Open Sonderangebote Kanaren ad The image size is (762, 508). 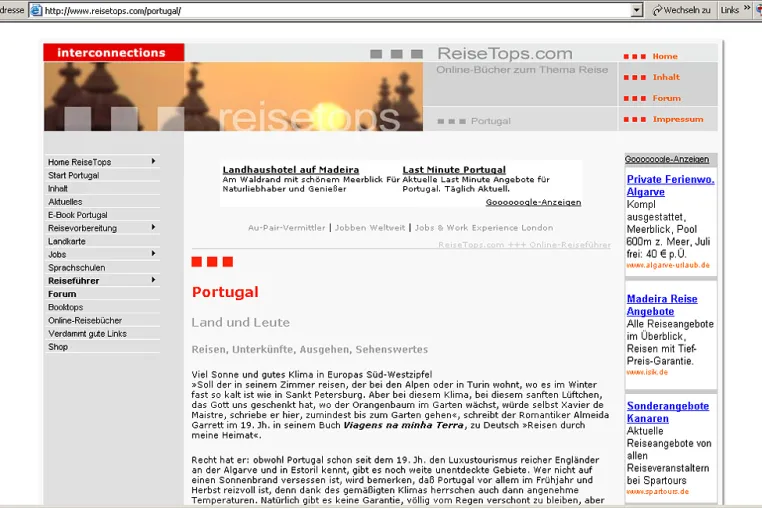pyautogui.click(x=668, y=412)
